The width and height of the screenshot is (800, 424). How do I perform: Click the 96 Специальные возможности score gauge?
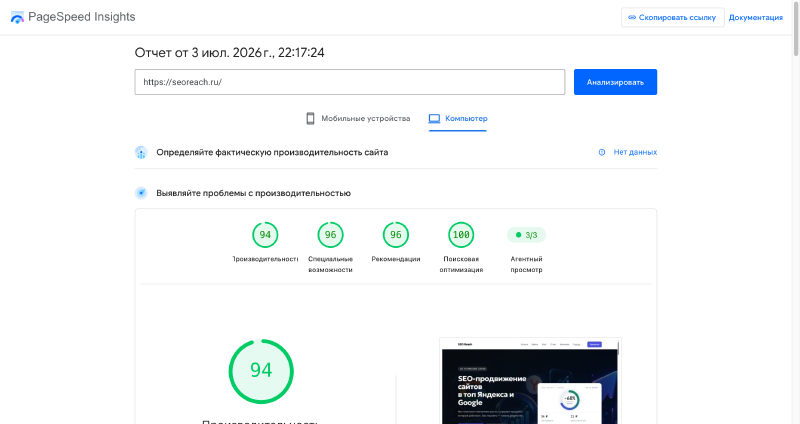331,235
